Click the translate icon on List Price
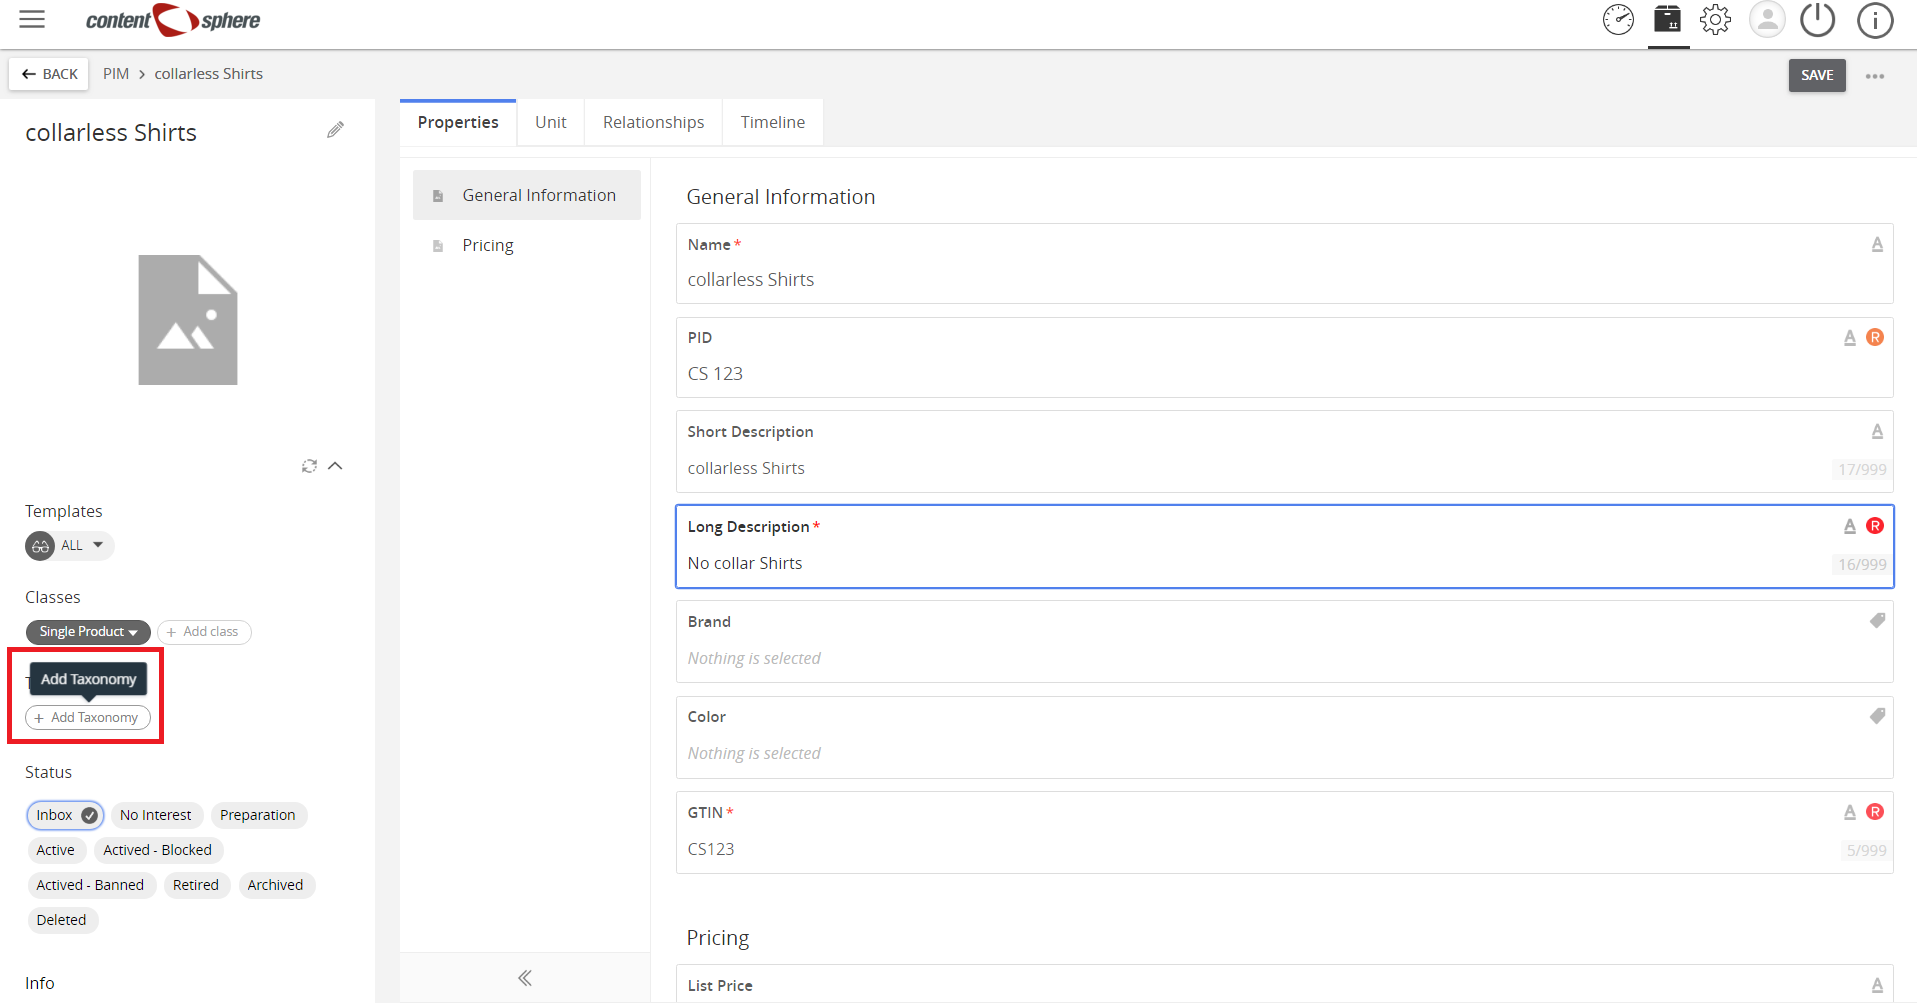The height and width of the screenshot is (1003, 1917). click(x=1877, y=985)
